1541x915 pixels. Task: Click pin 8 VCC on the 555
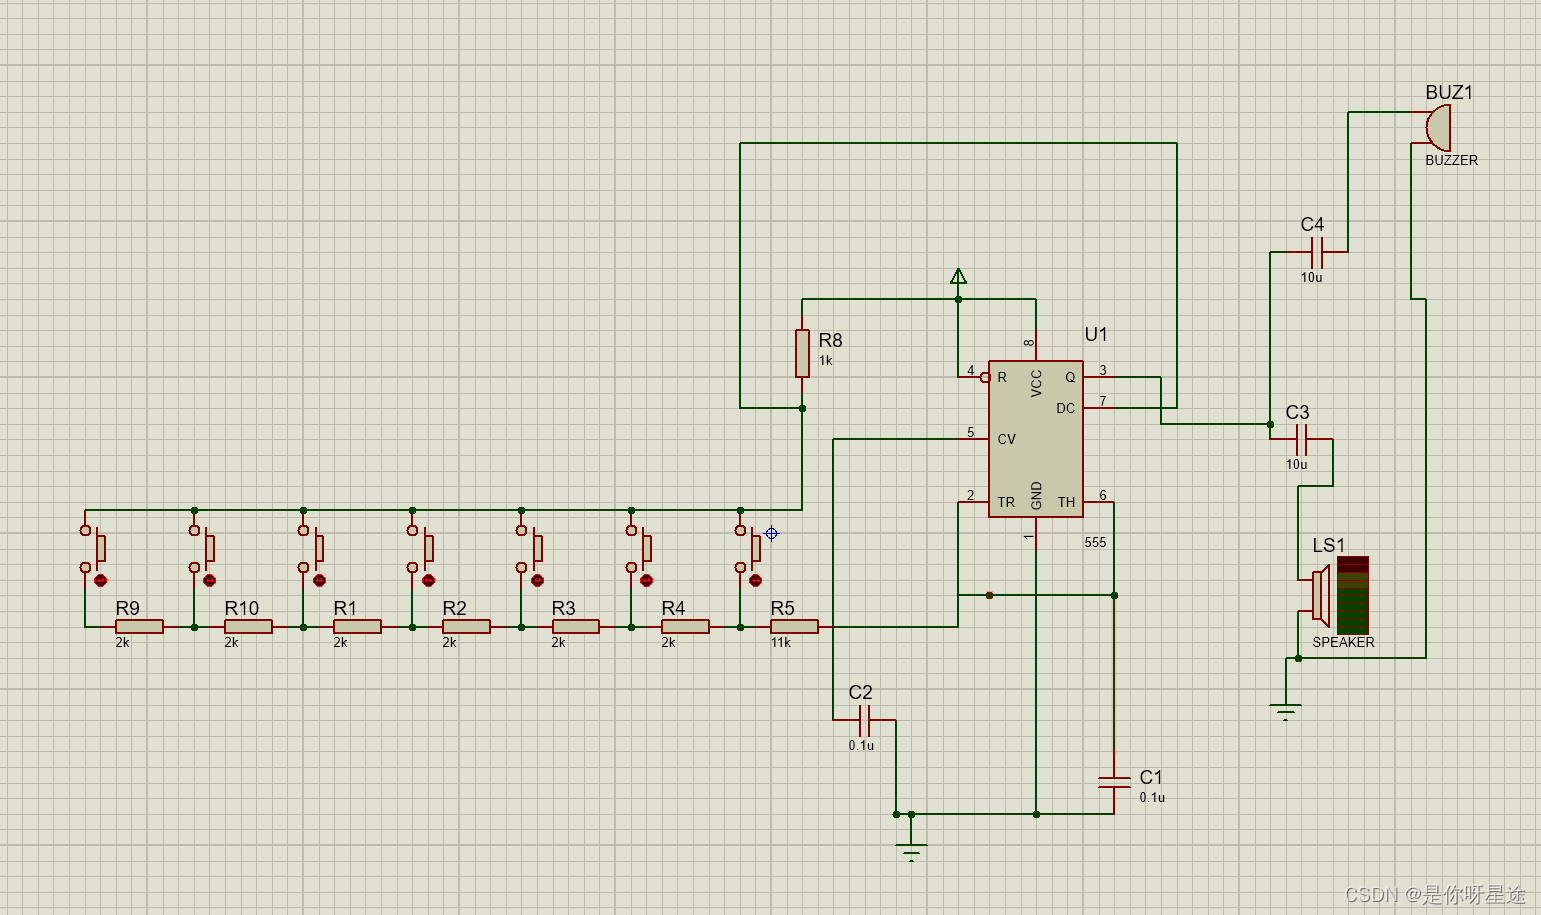pos(1036,347)
